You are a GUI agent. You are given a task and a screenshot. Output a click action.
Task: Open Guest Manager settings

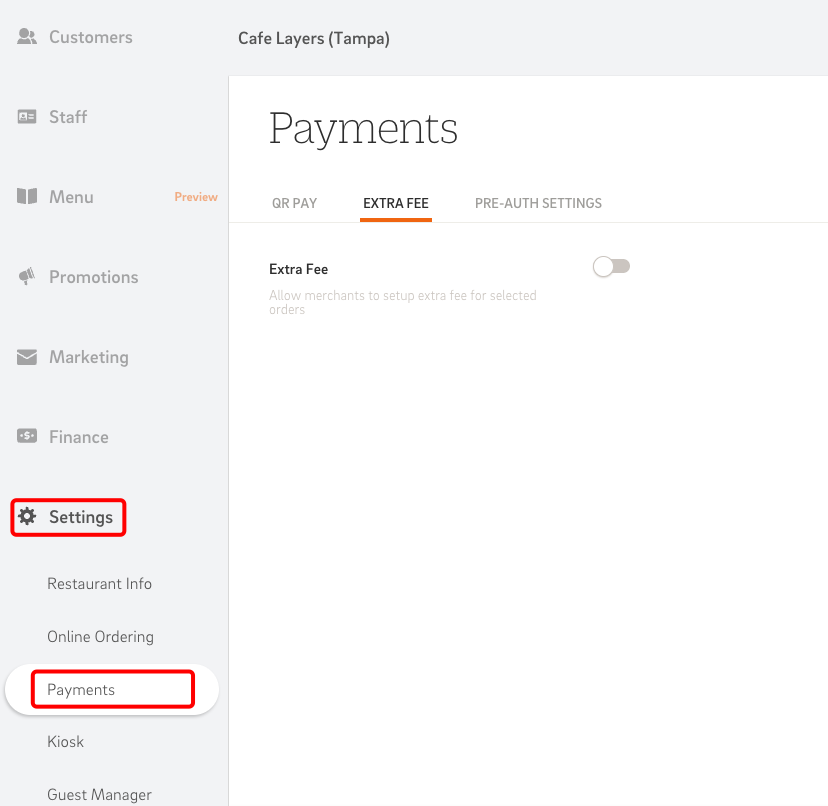click(99, 795)
